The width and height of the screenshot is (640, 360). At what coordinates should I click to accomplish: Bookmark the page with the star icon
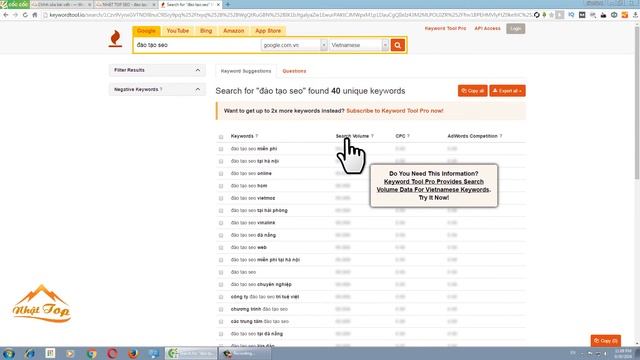coord(551,15)
